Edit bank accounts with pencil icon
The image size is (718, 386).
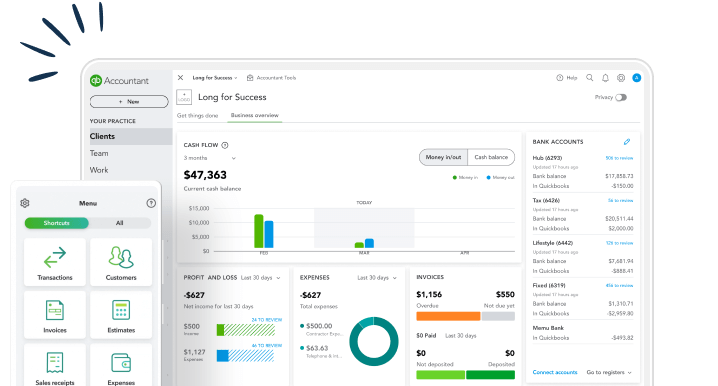[x=627, y=142]
